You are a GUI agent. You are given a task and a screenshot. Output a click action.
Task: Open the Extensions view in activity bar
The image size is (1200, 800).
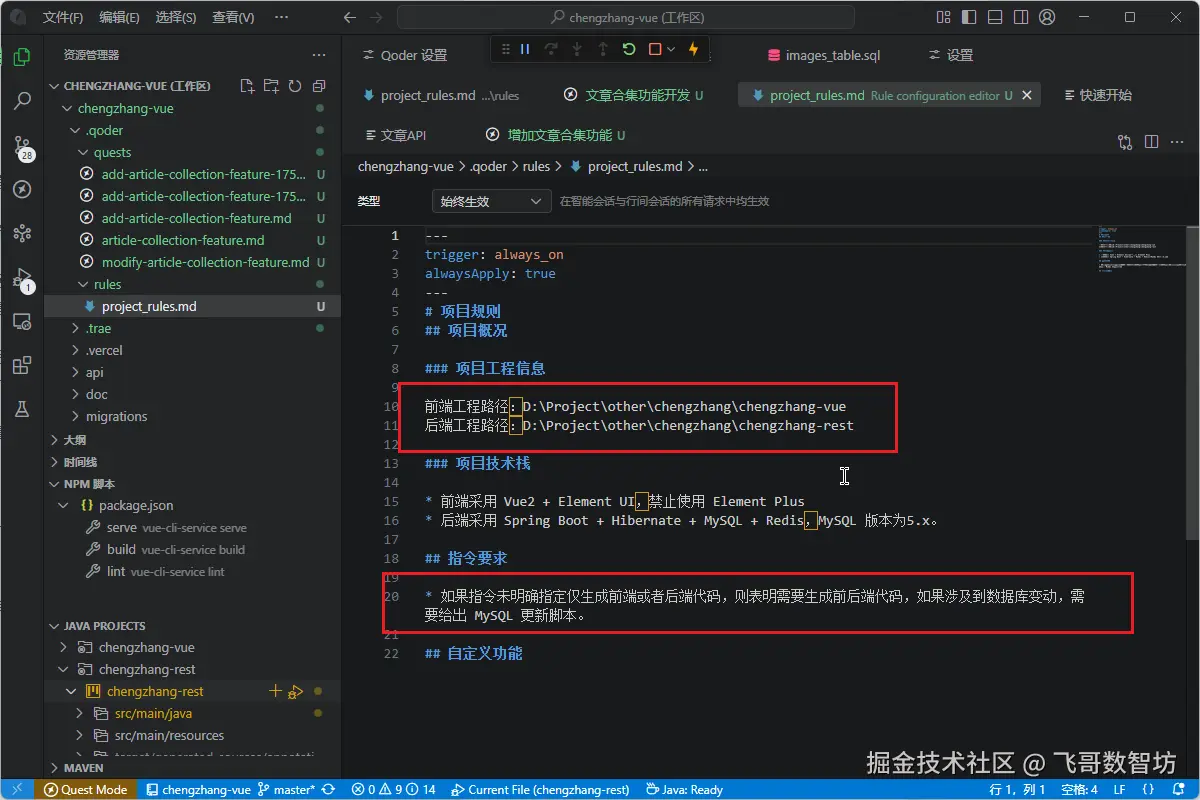(21, 365)
